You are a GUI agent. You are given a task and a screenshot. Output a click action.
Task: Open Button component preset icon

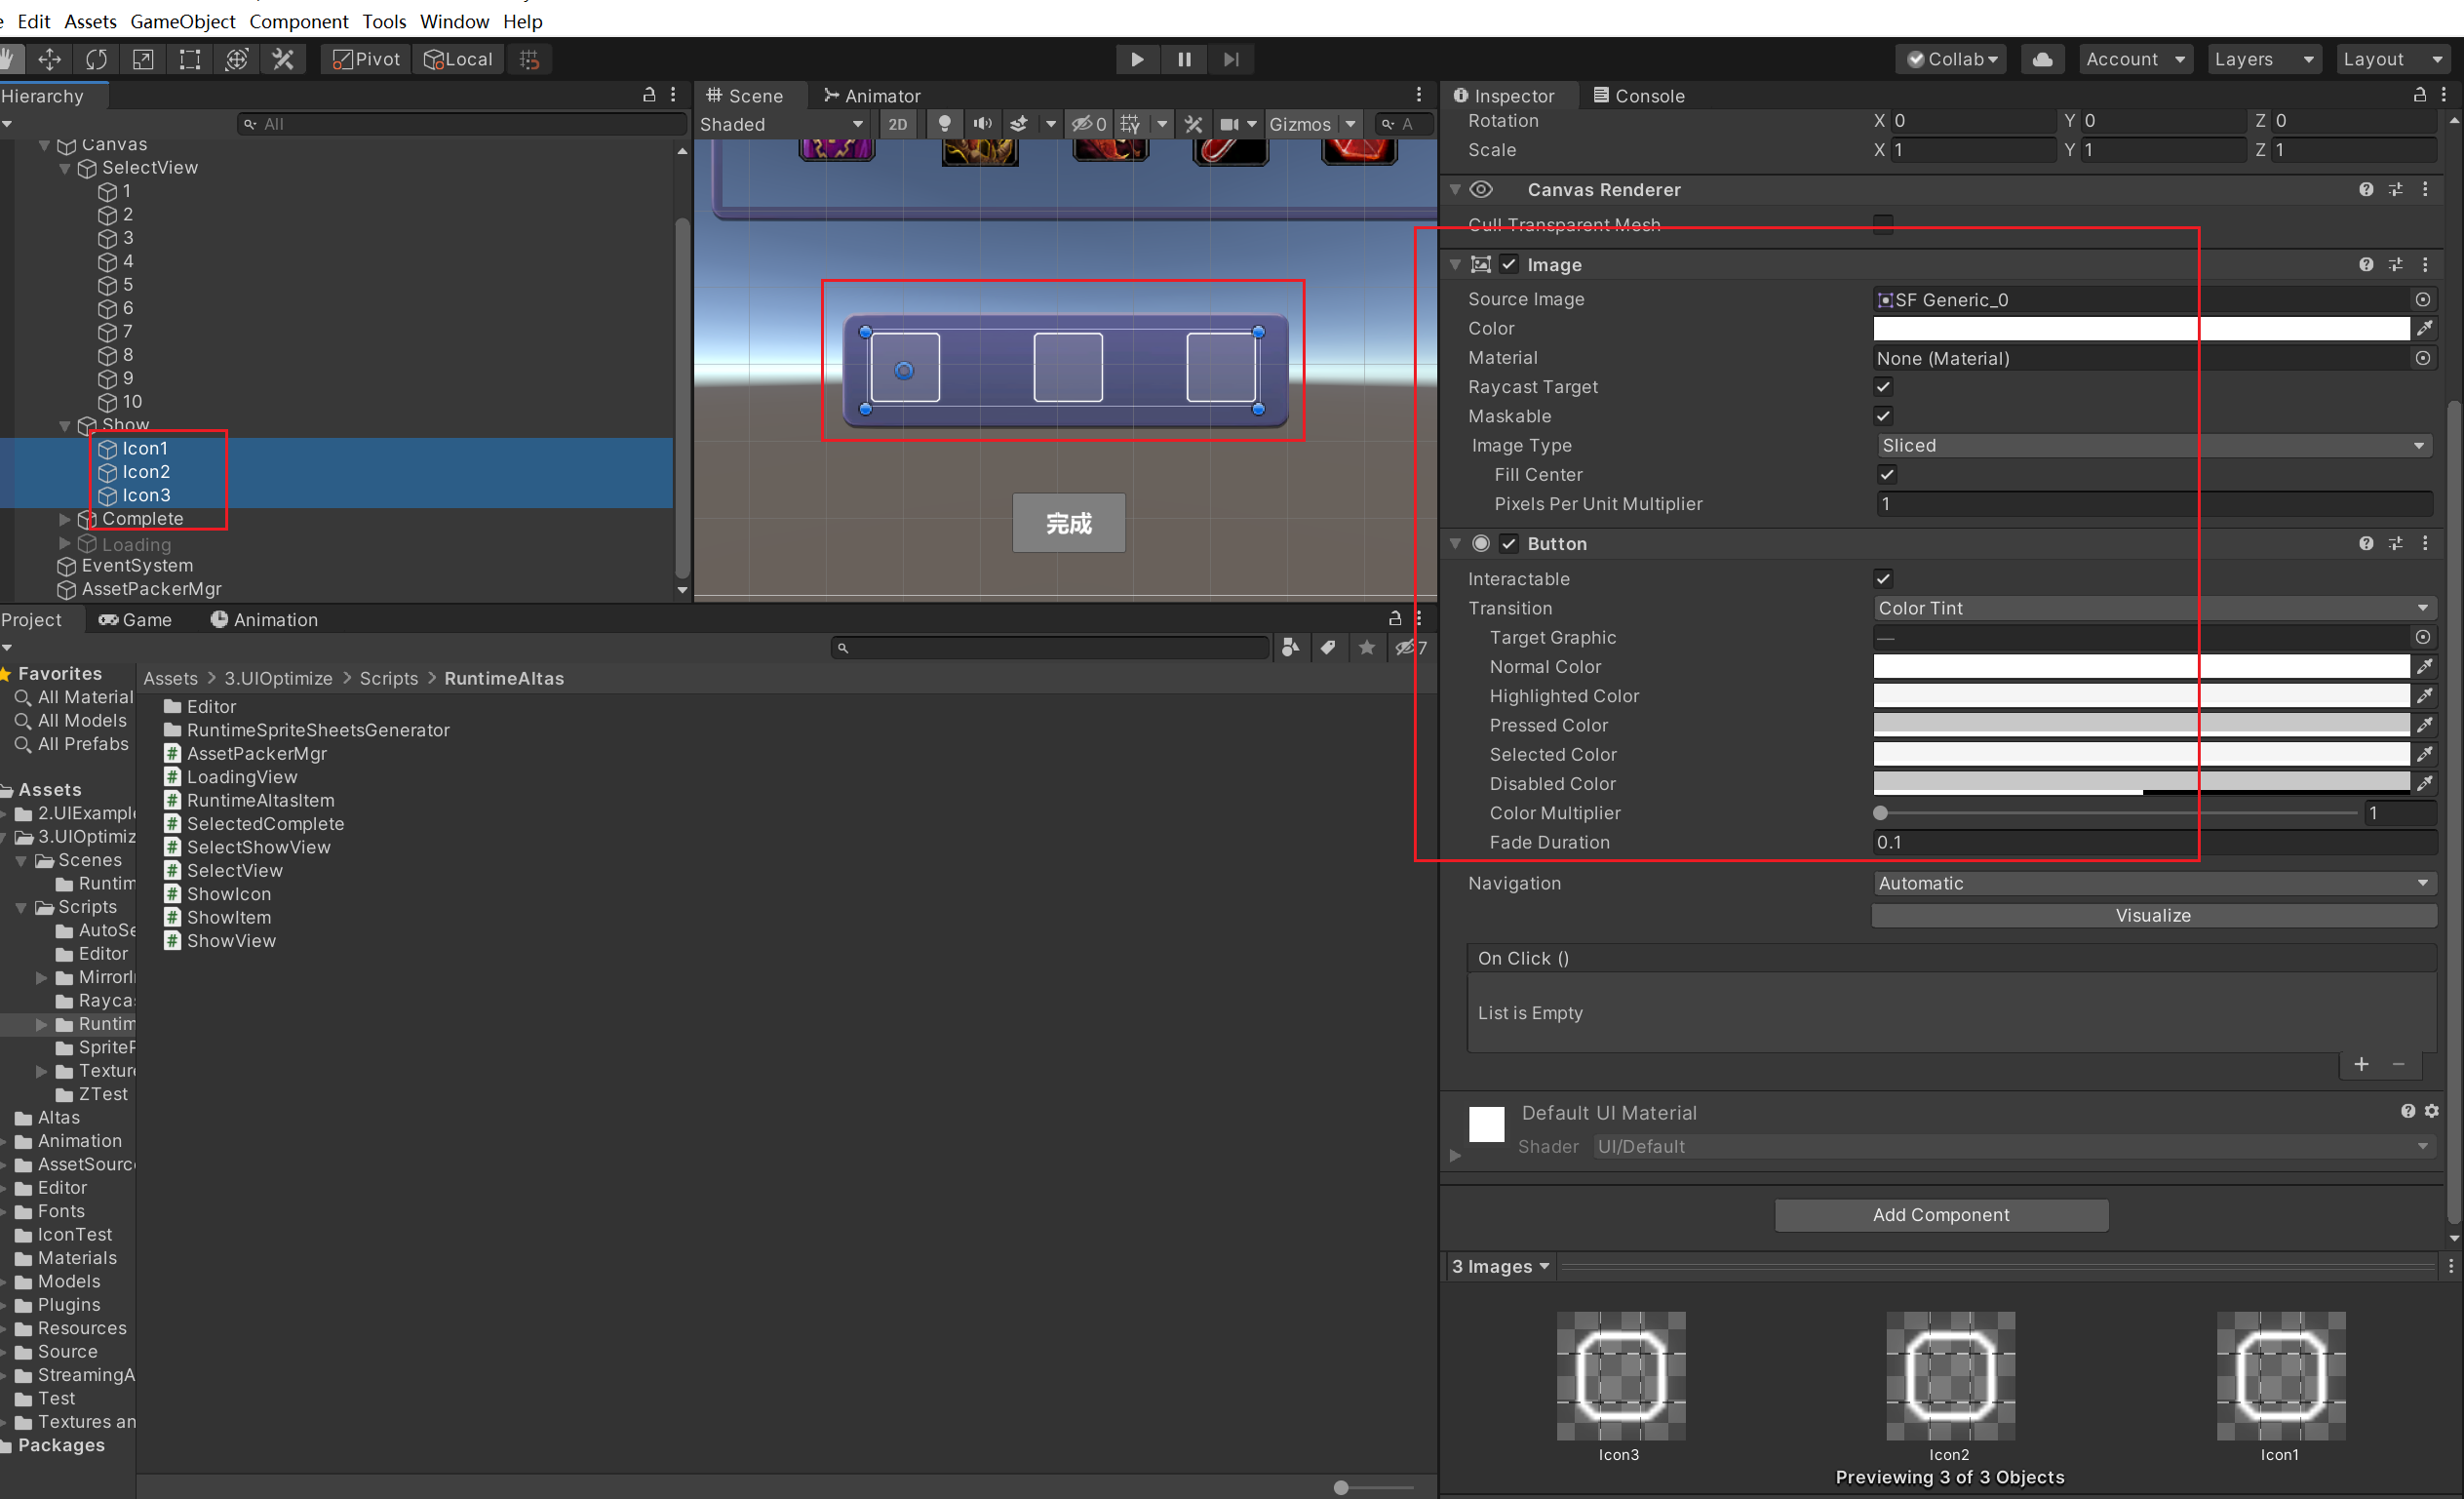[2396, 543]
